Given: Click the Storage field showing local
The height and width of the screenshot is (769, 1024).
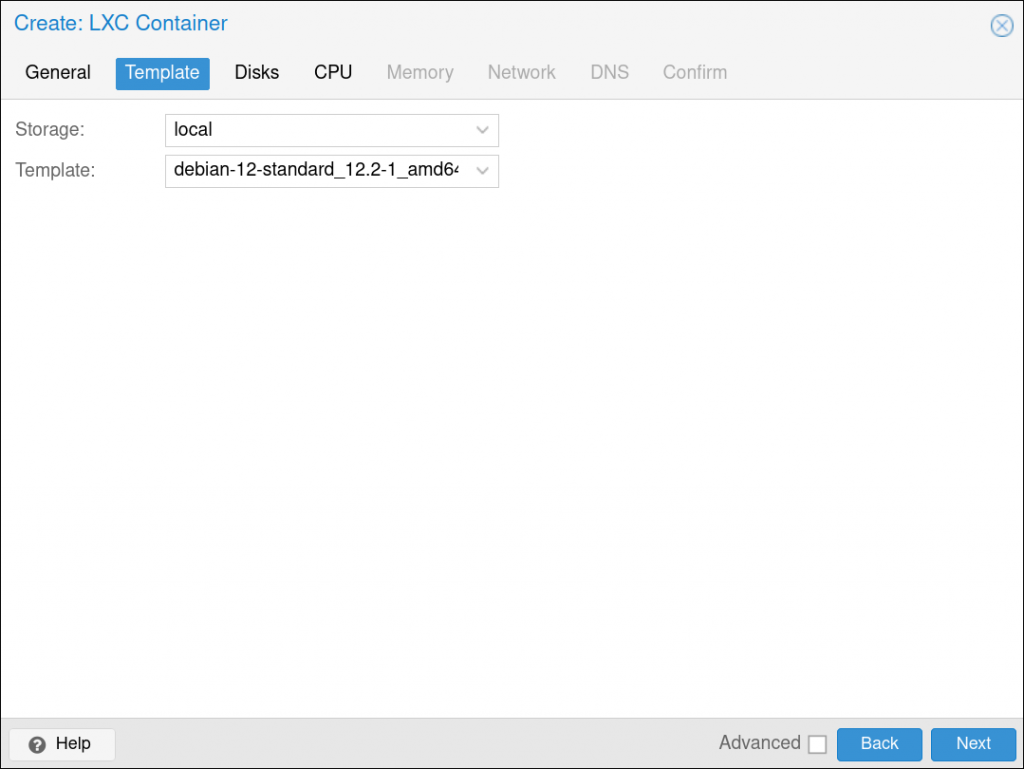Looking at the screenshot, I should (x=316, y=130).
